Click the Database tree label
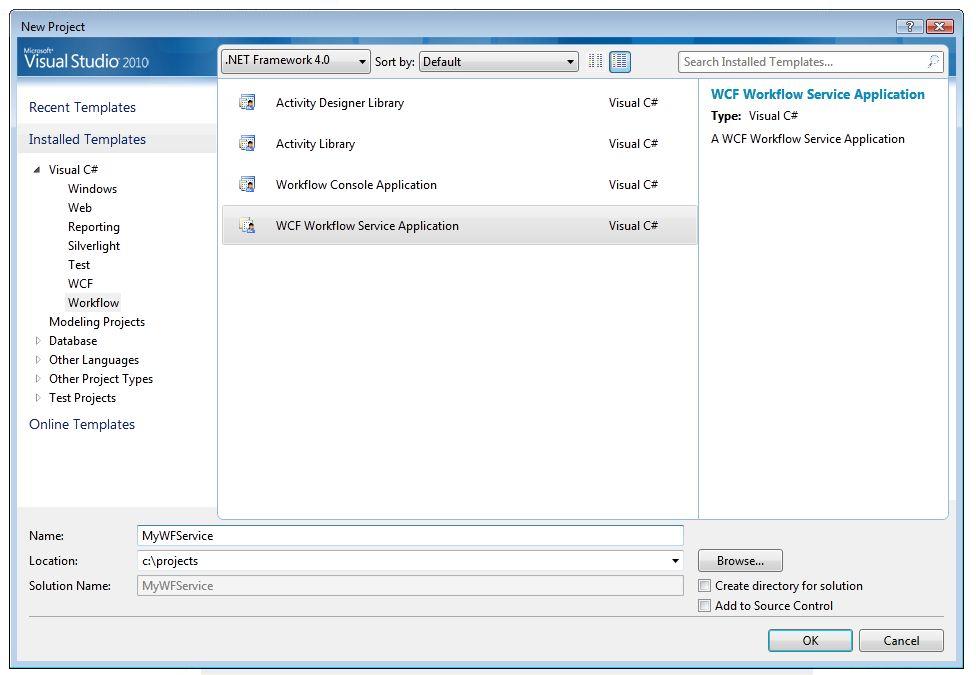Screen dimensions: 976x675 73,341
